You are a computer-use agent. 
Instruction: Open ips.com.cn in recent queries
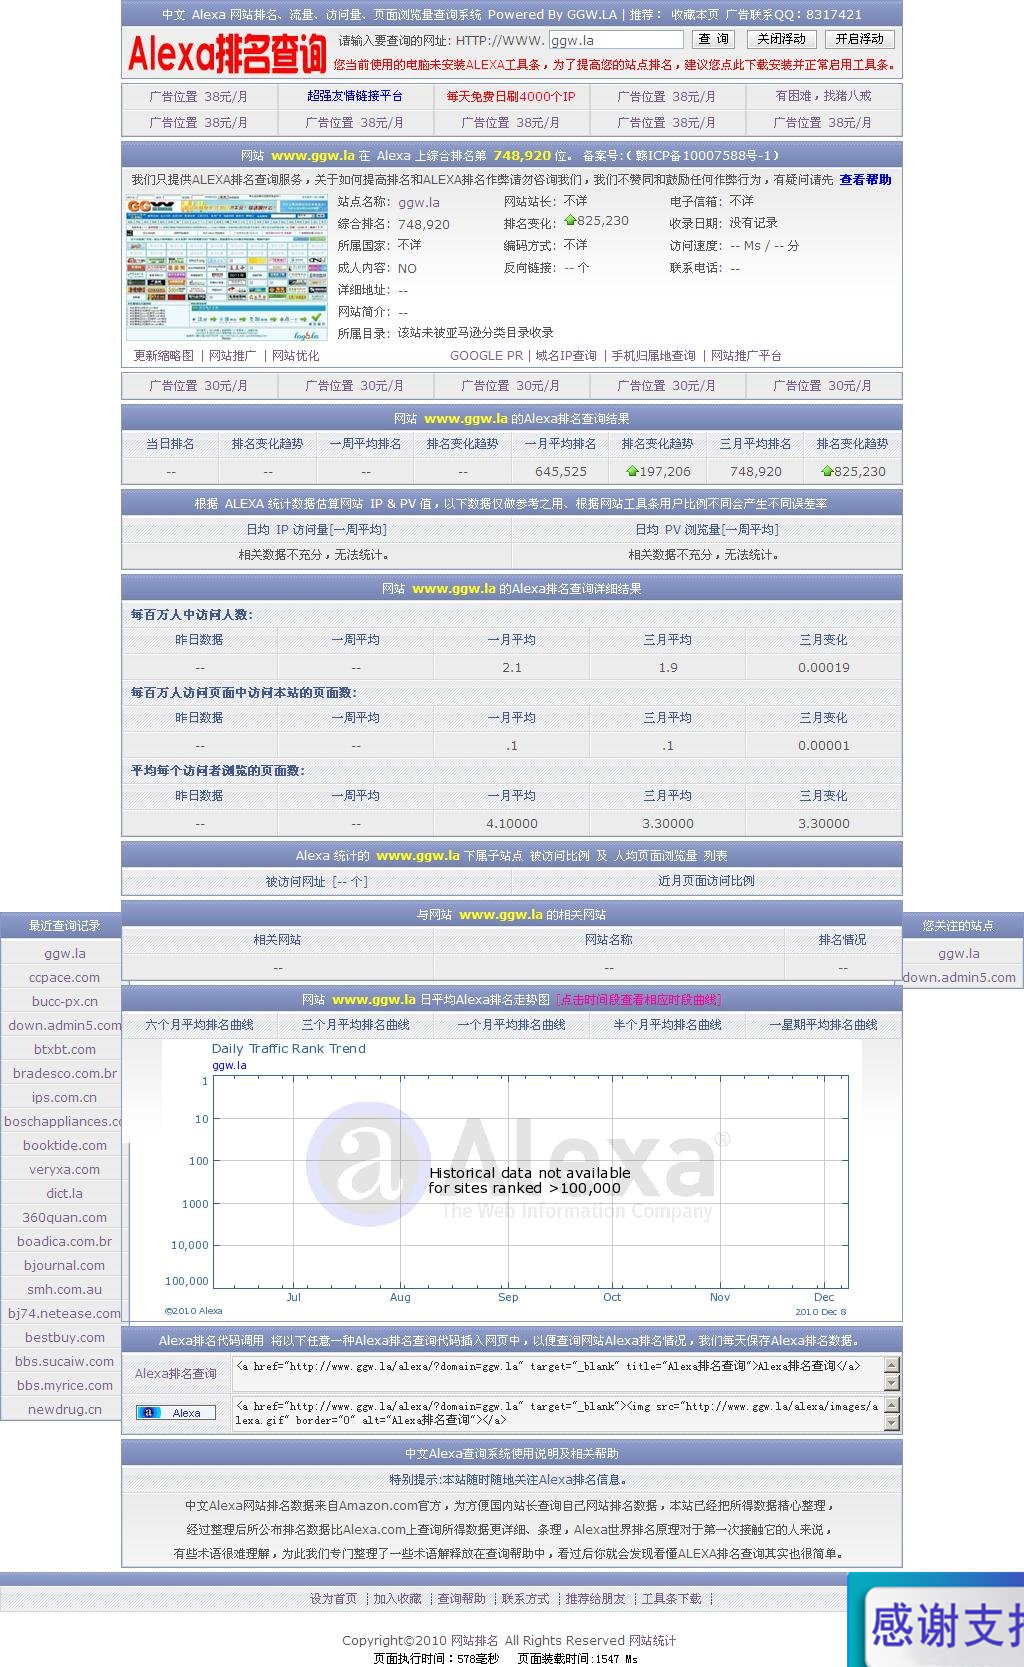coord(65,1098)
